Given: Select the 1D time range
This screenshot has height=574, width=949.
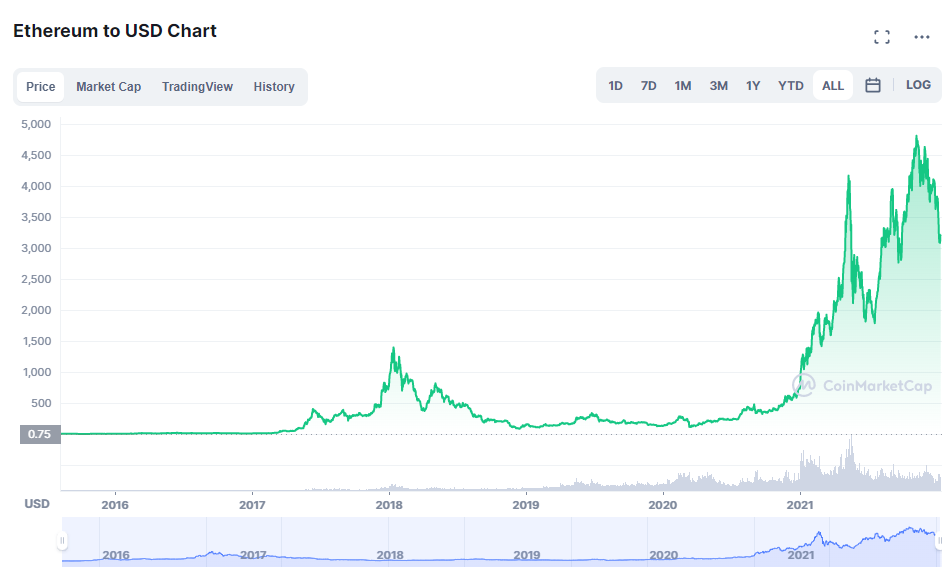Looking at the screenshot, I should (616, 86).
